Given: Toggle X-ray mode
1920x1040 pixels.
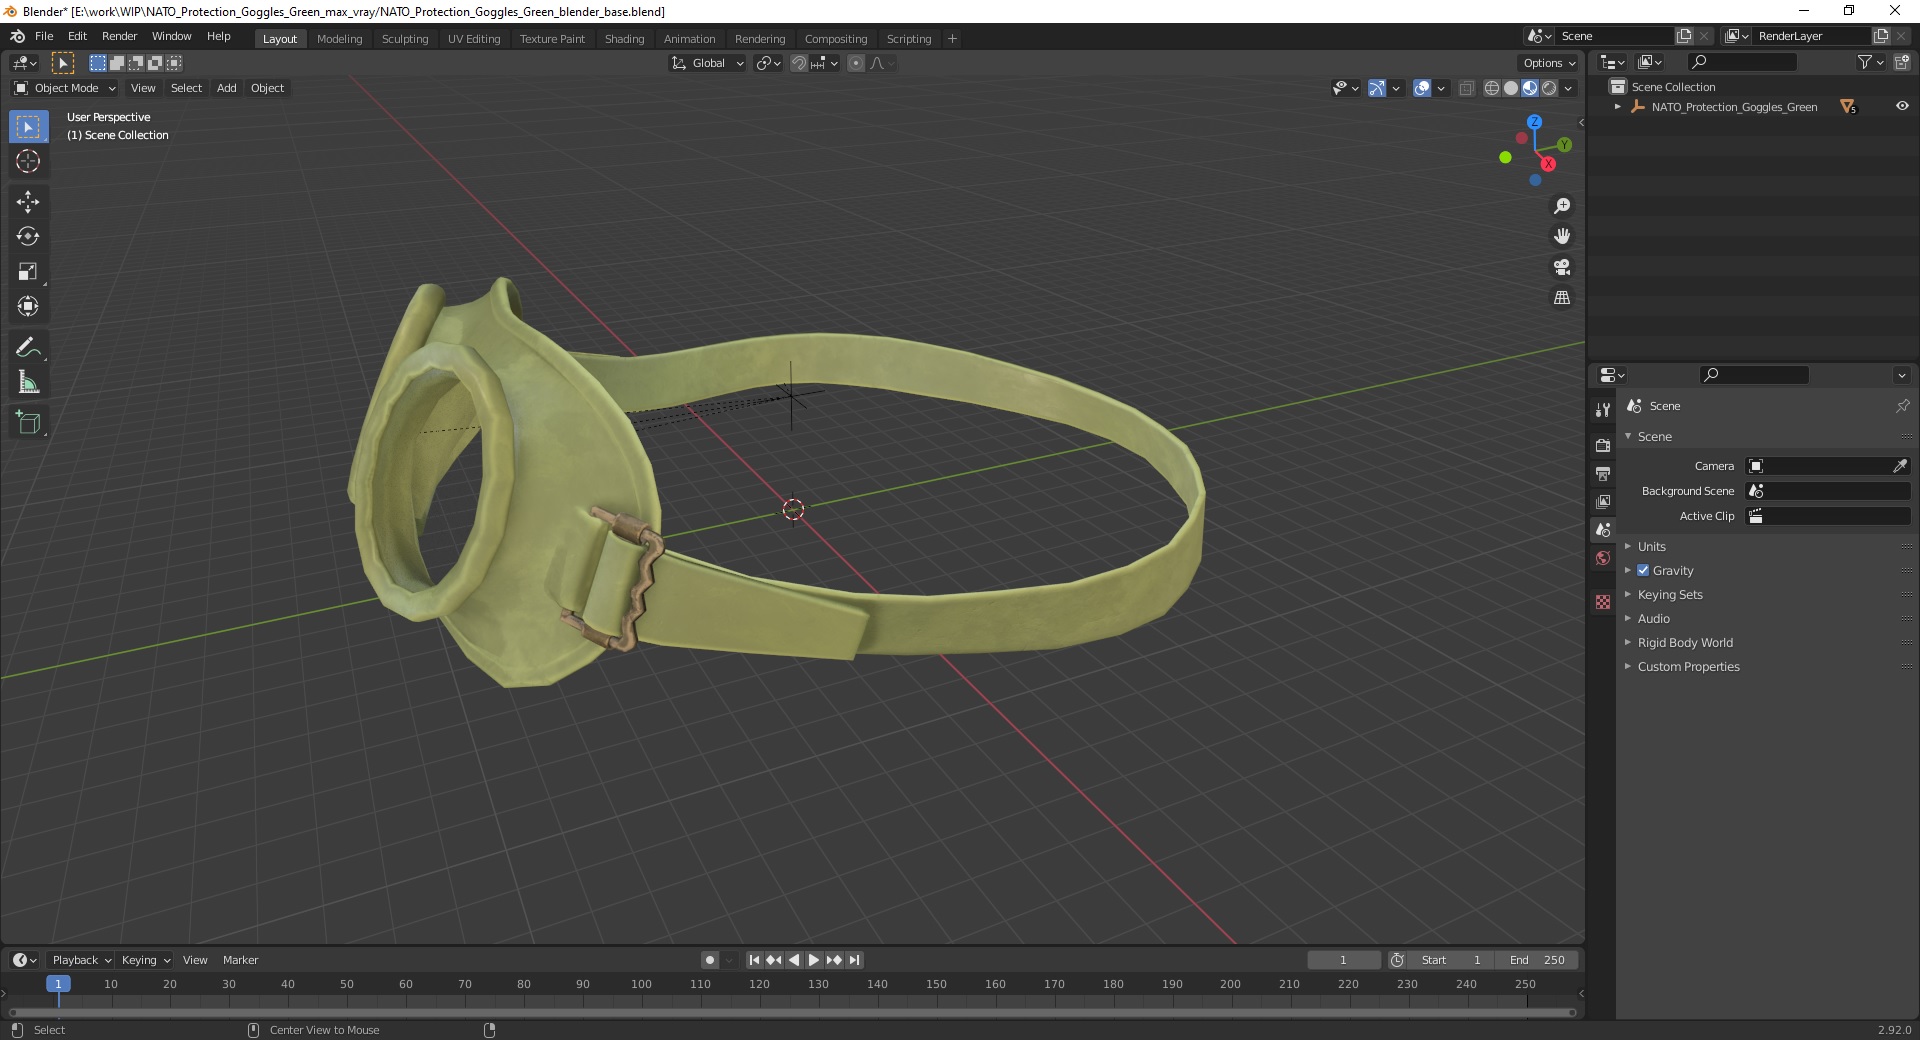Looking at the screenshot, I should point(1466,88).
